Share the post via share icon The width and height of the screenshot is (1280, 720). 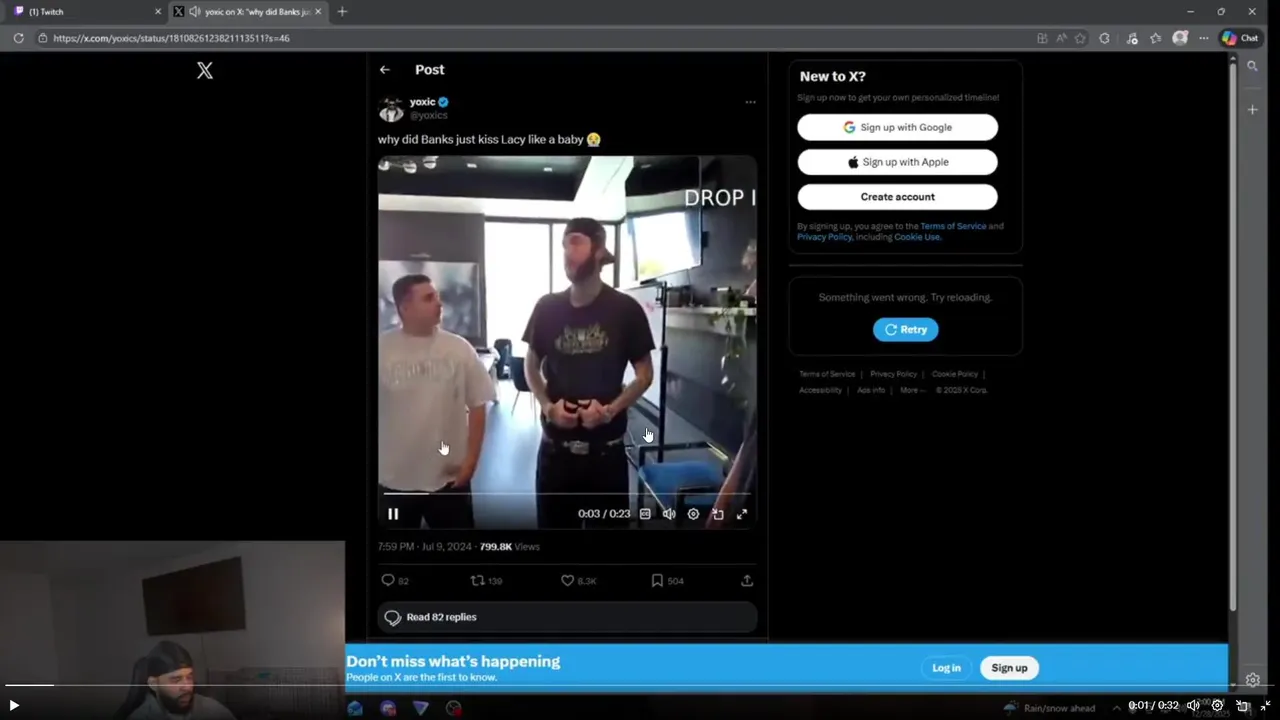(746, 580)
